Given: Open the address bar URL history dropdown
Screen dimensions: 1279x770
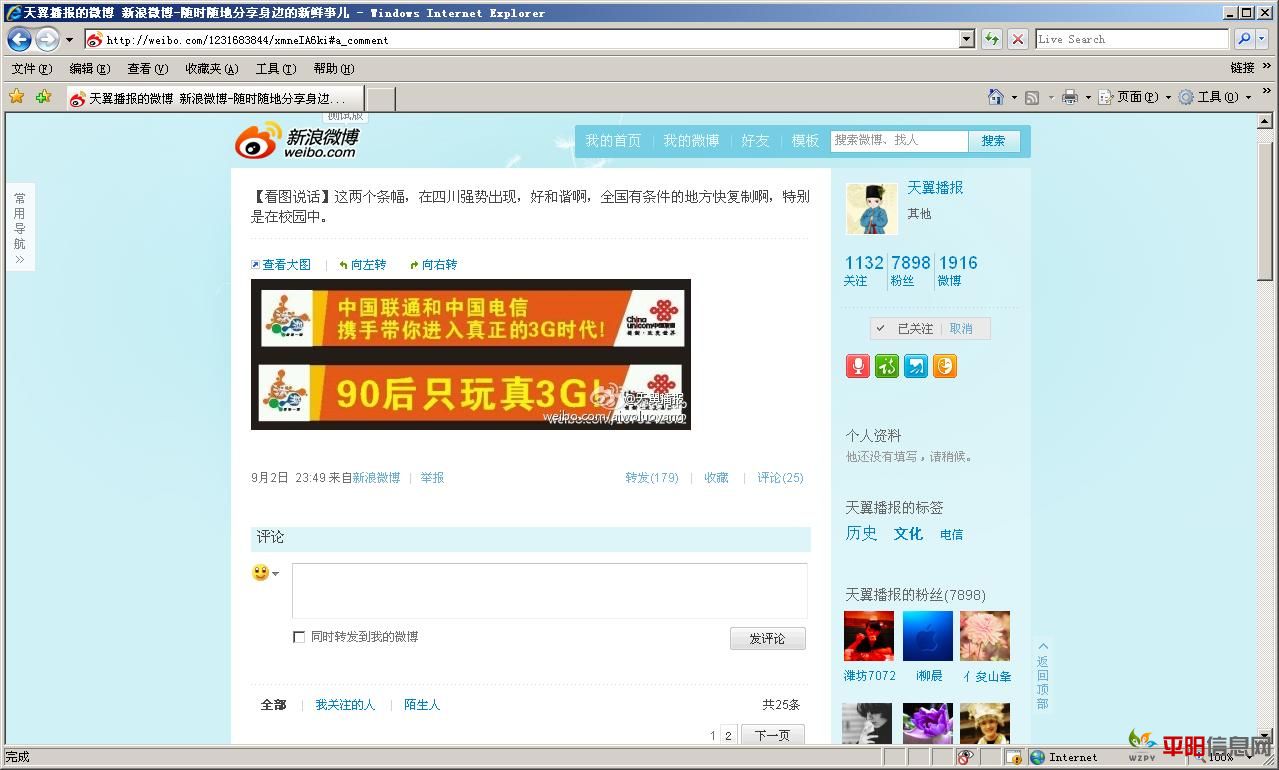Looking at the screenshot, I should pyautogui.click(x=966, y=40).
